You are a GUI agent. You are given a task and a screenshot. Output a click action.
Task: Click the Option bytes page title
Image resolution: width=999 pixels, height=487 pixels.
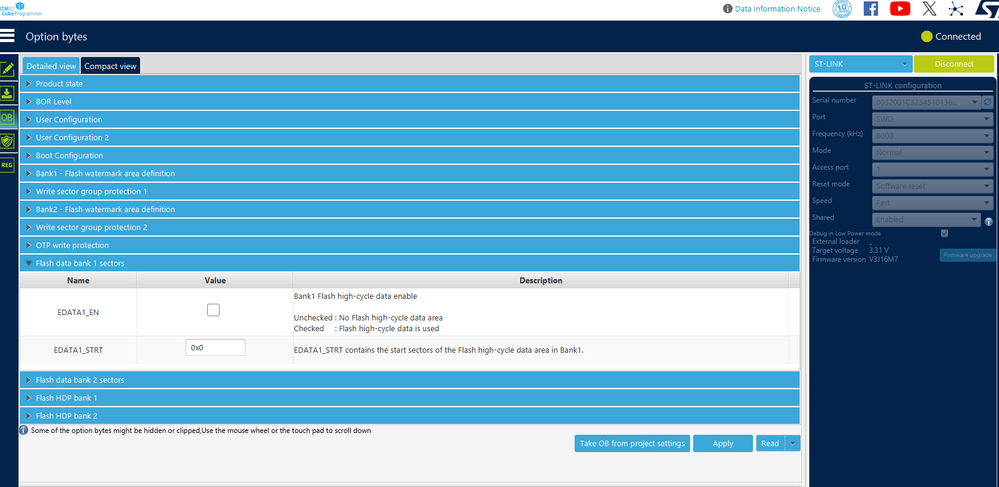[56, 37]
